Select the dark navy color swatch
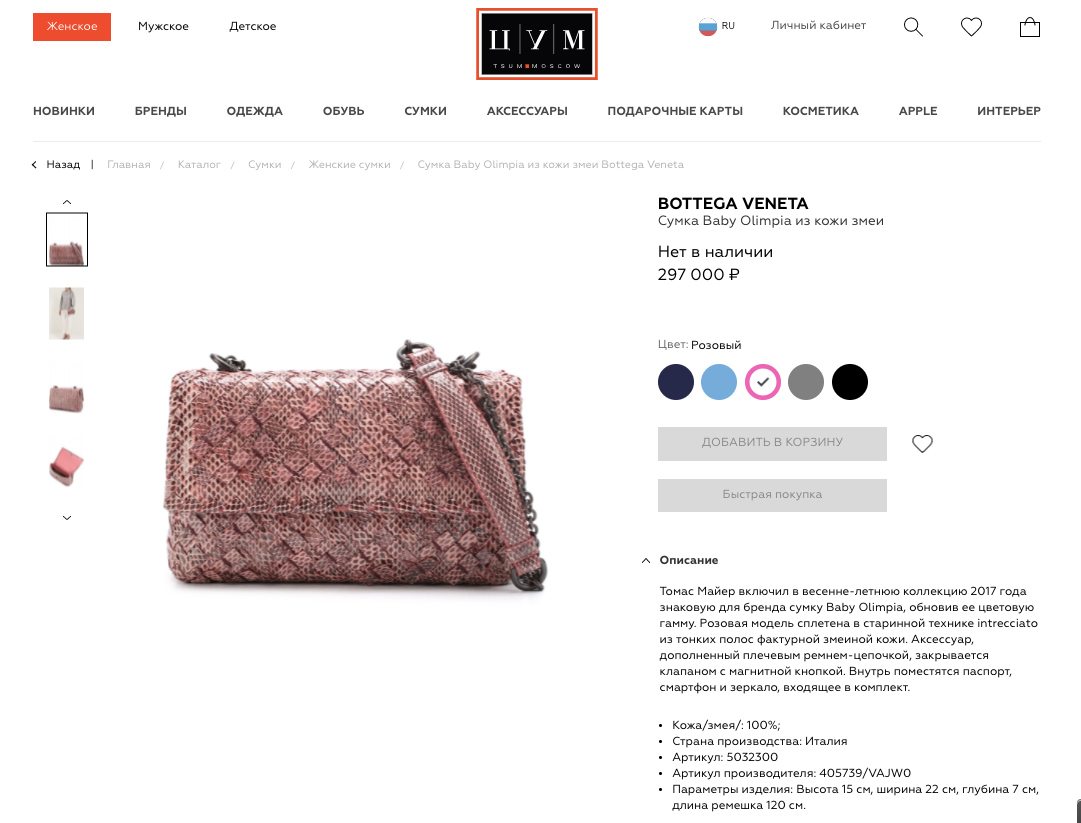Viewport: 1081px width, 823px height. [676, 382]
